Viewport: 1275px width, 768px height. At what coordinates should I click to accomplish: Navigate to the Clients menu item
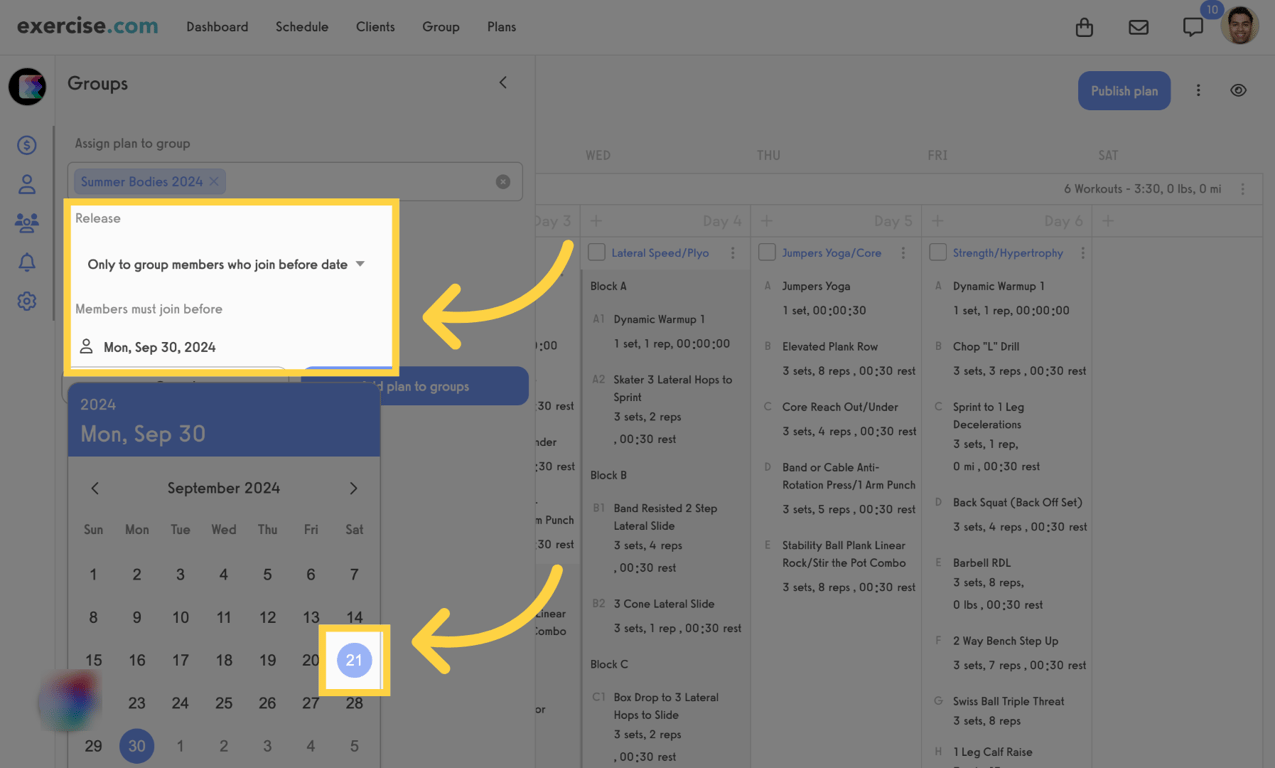pos(375,27)
